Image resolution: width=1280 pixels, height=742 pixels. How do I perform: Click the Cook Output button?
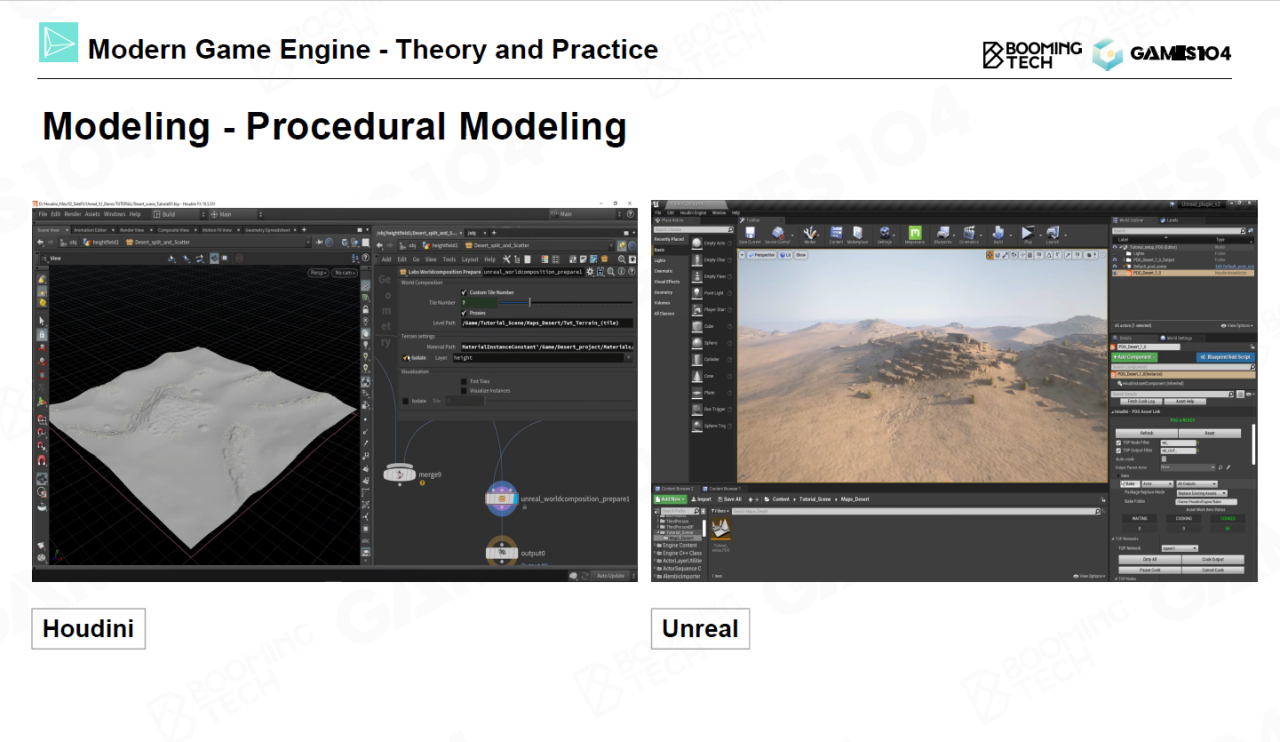(x=1212, y=559)
